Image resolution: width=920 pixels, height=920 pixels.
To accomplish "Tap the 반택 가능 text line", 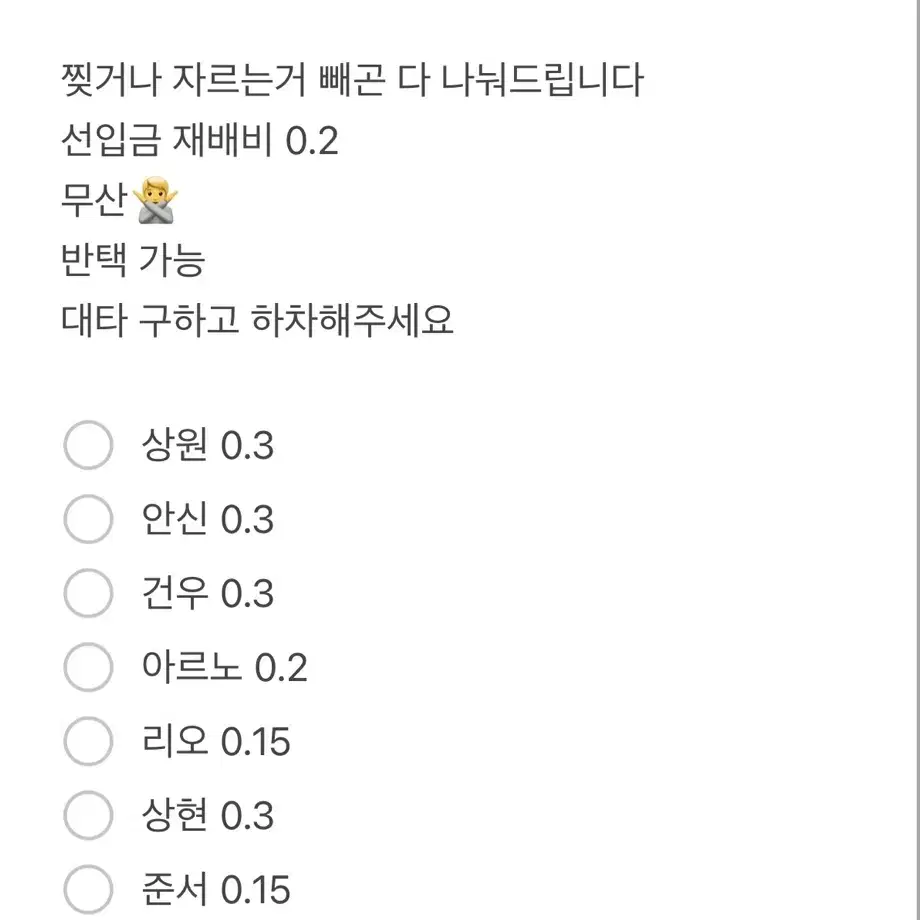I will pyautogui.click(x=132, y=262).
